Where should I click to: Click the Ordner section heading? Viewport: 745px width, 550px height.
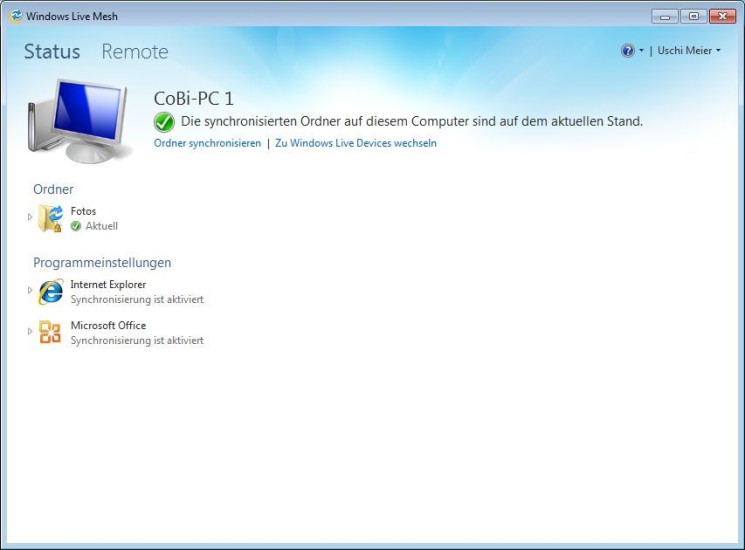click(53, 189)
